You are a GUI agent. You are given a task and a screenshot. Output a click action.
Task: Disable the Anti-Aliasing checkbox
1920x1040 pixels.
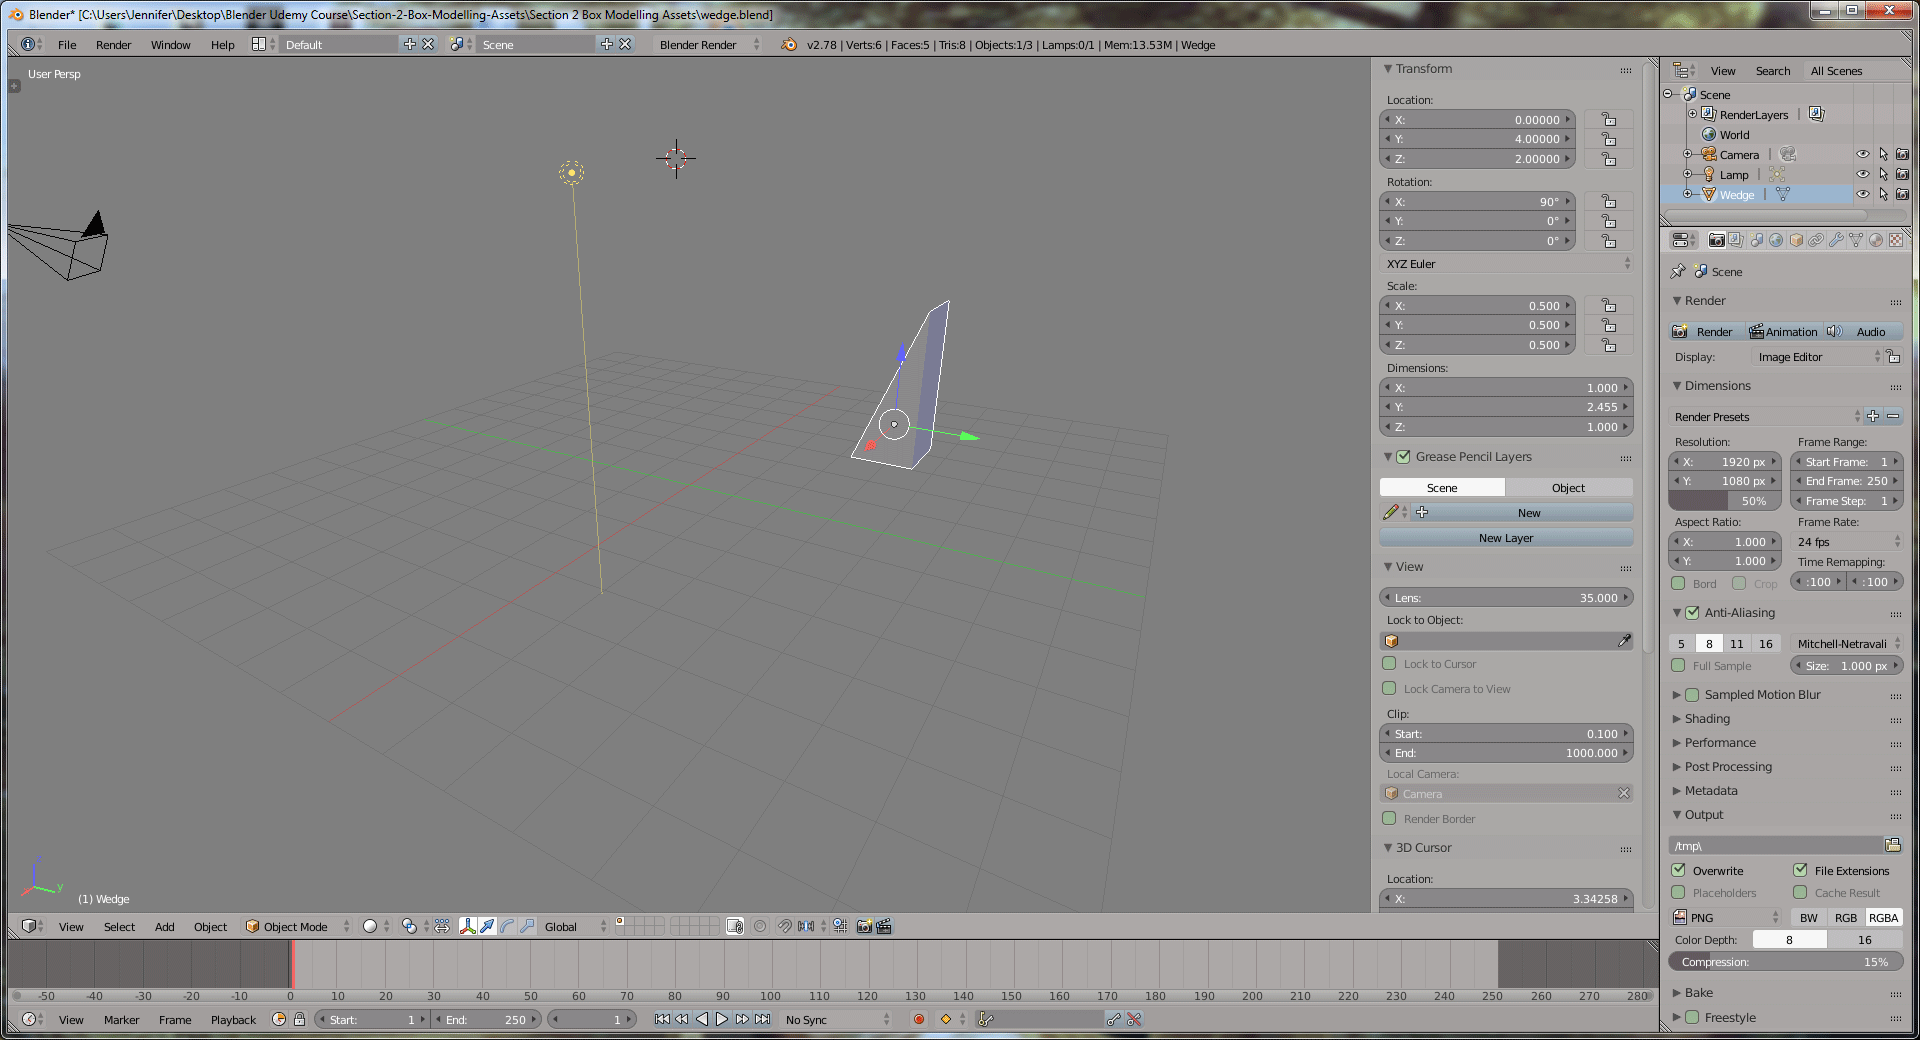[1692, 613]
